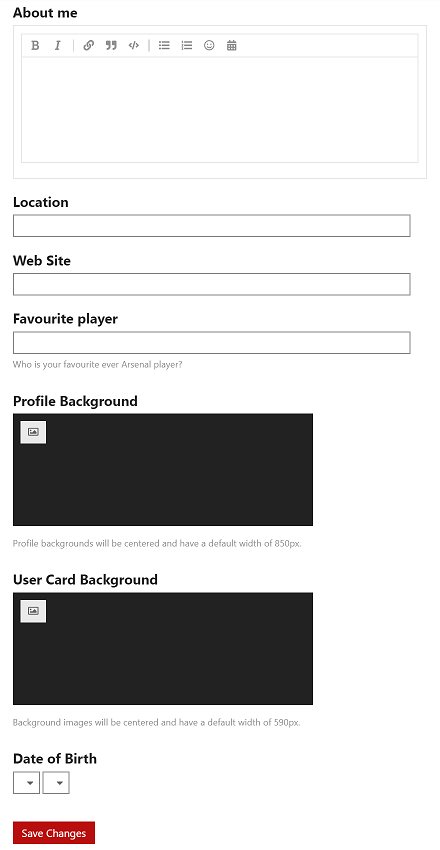Open the second Date of Birth dropdown
440x850 pixels.
(56, 783)
